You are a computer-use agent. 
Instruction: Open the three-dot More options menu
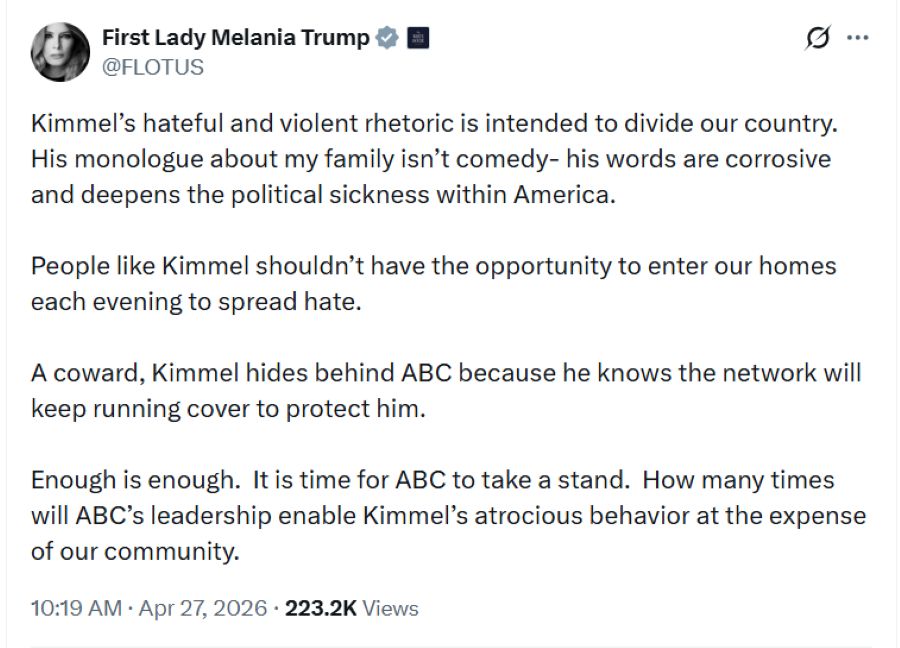click(x=857, y=39)
